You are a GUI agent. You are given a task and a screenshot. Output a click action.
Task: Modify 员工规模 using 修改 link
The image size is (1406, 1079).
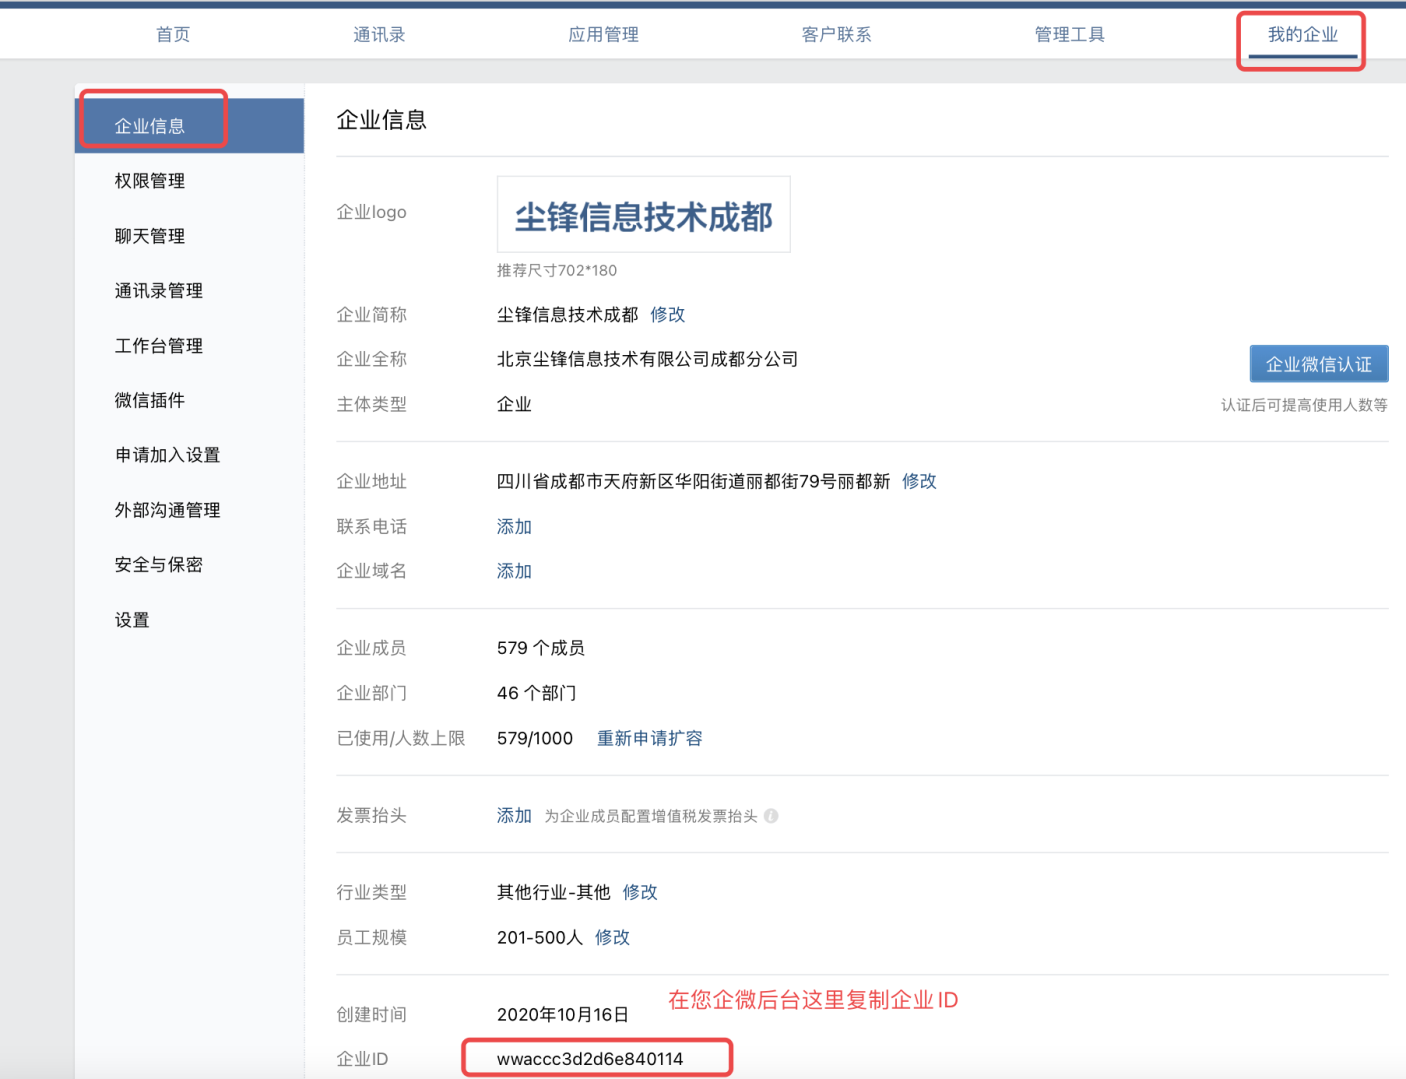tap(612, 938)
